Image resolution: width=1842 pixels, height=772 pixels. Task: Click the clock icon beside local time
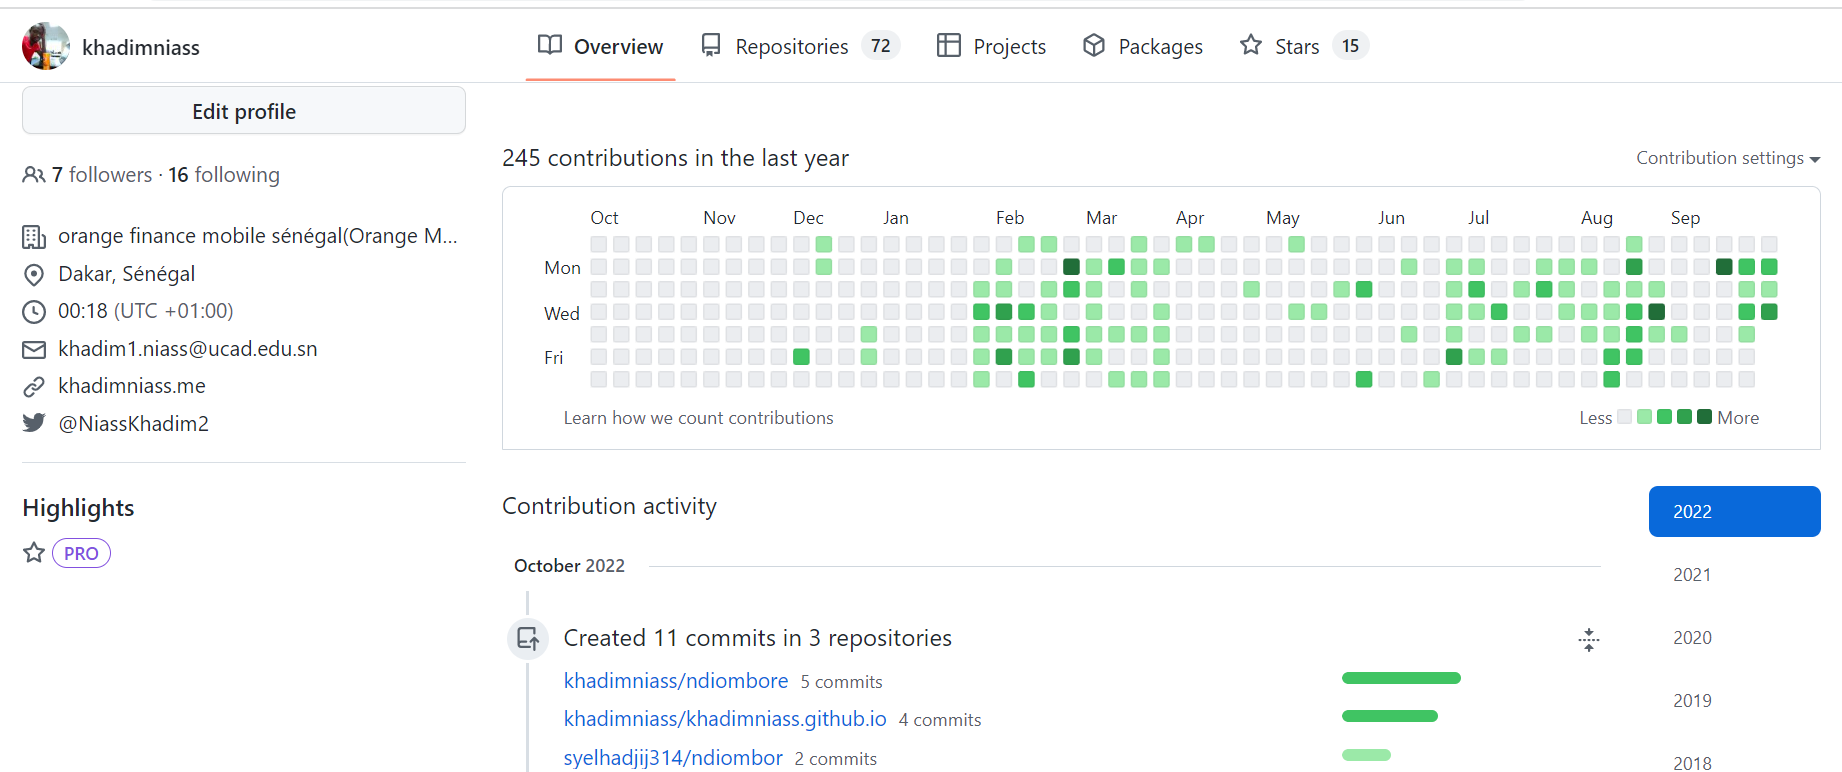tap(34, 311)
